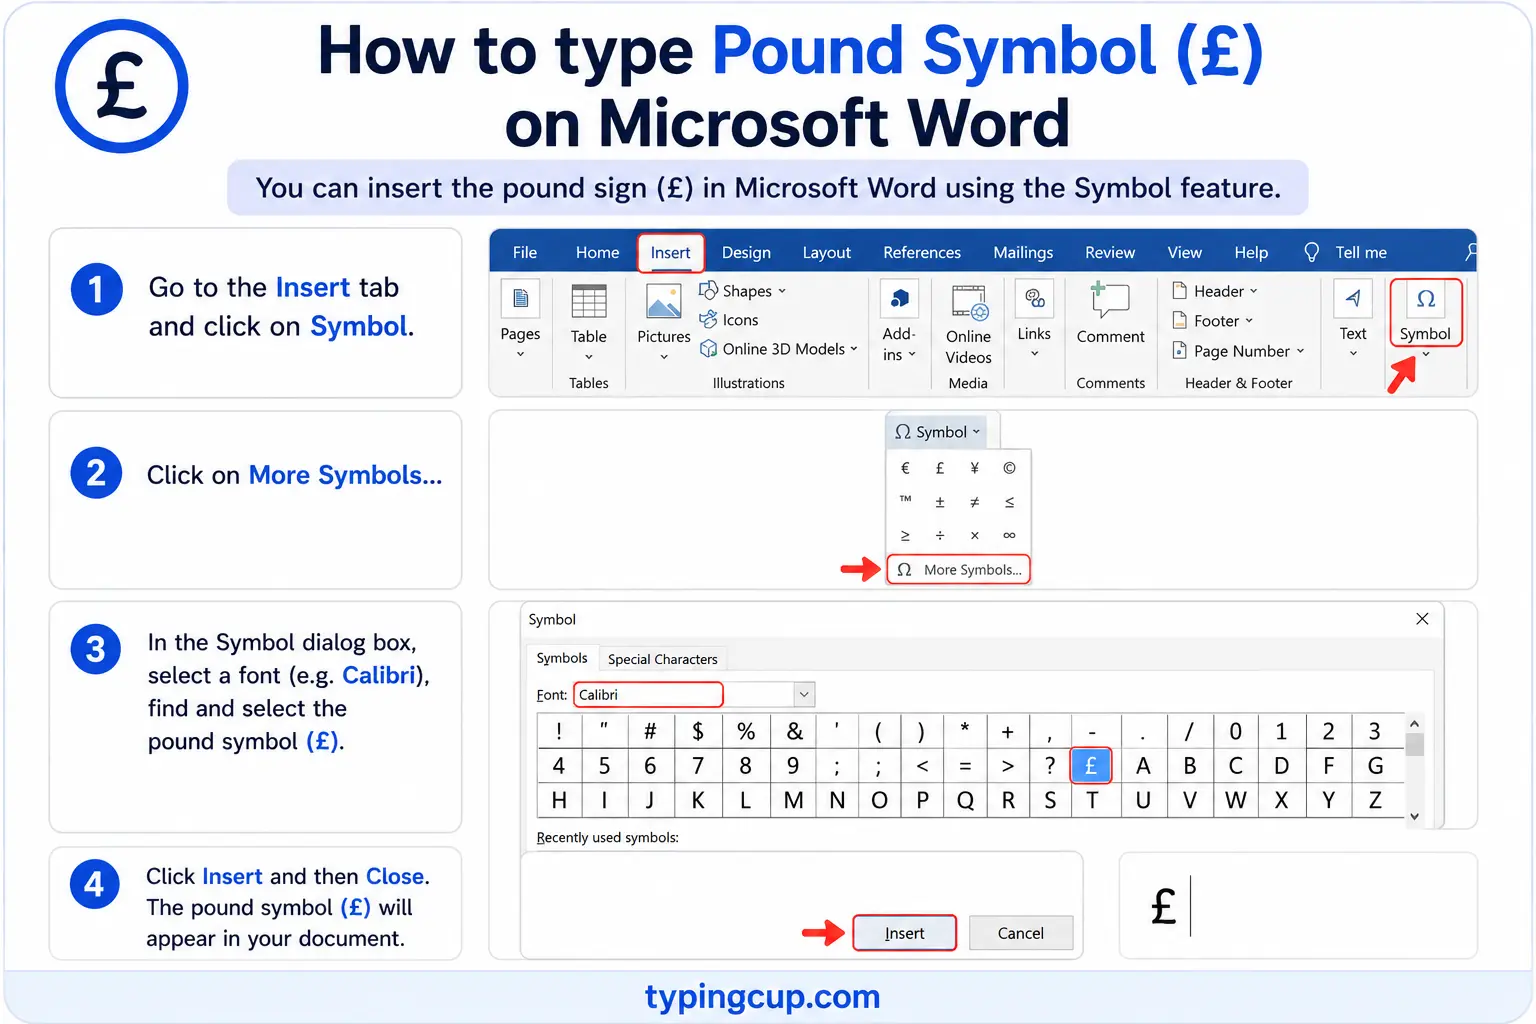Pick the trademark sign in Symbol dropdown
The image size is (1536, 1024).
905,500
